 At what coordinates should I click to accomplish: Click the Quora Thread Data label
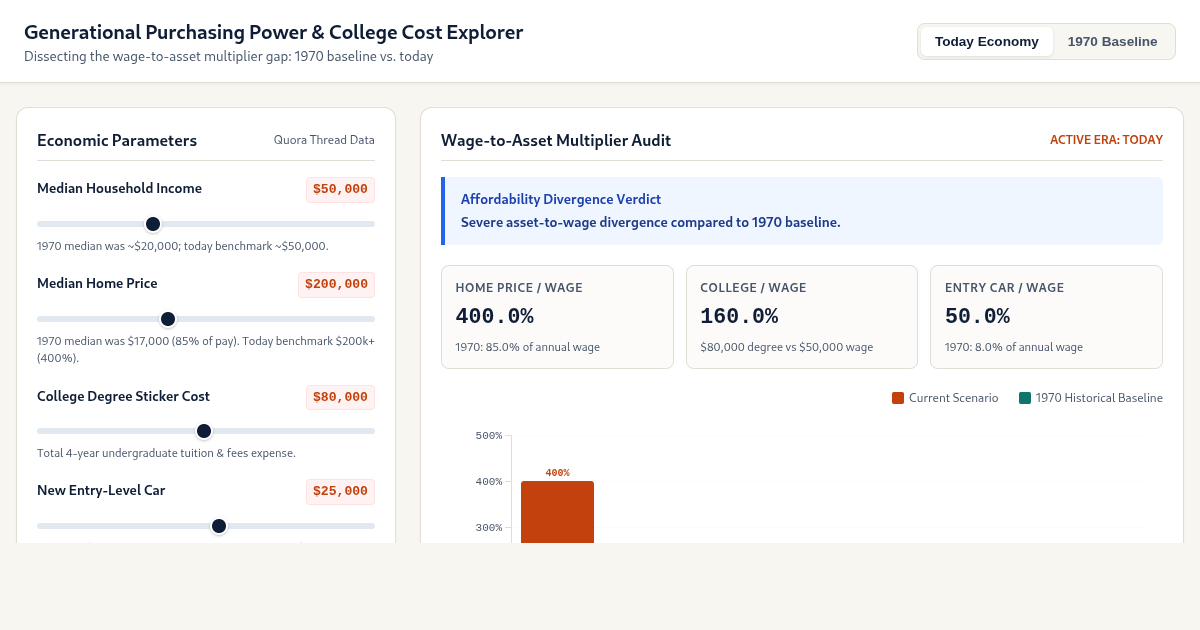click(x=324, y=140)
